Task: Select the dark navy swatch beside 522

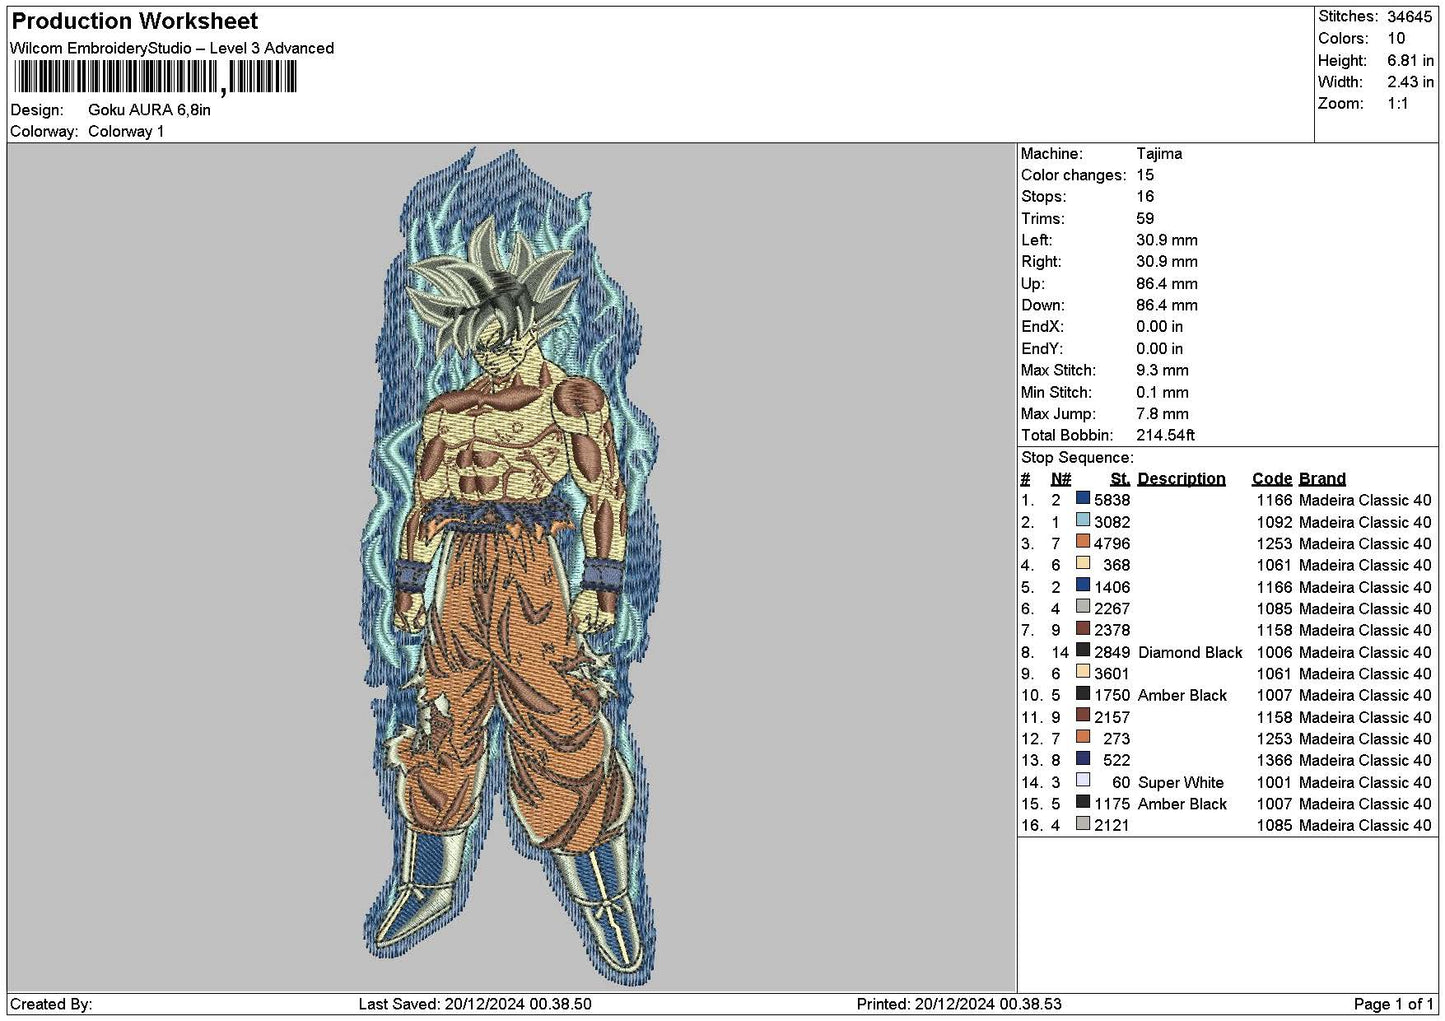Action: [1083, 759]
